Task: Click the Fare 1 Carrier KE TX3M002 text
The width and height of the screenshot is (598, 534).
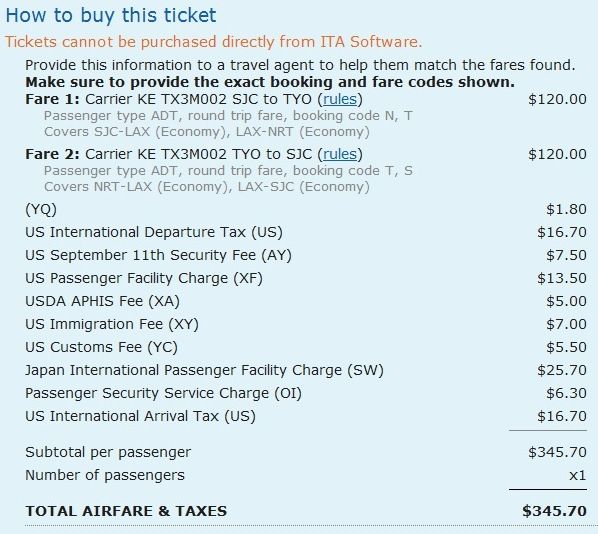Action: click(x=156, y=99)
